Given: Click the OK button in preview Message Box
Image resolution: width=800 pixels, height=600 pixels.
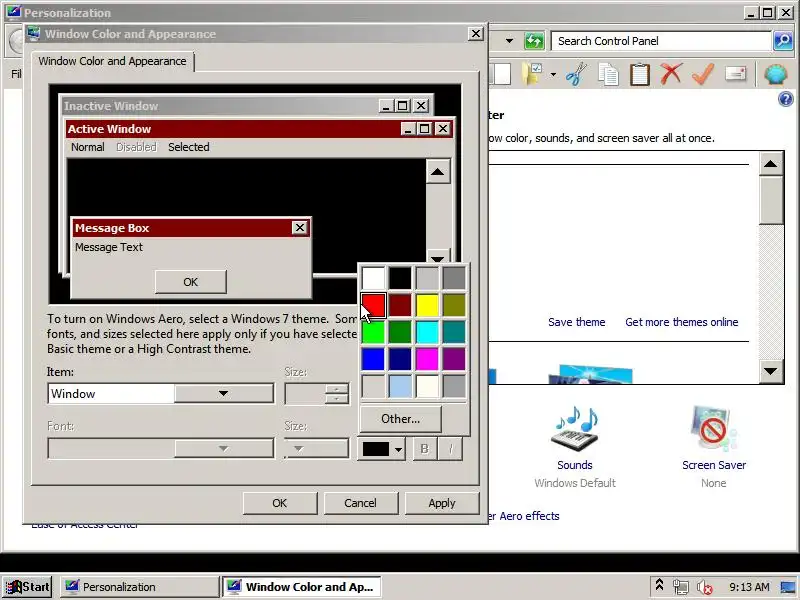Looking at the screenshot, I should coord(191,282).
